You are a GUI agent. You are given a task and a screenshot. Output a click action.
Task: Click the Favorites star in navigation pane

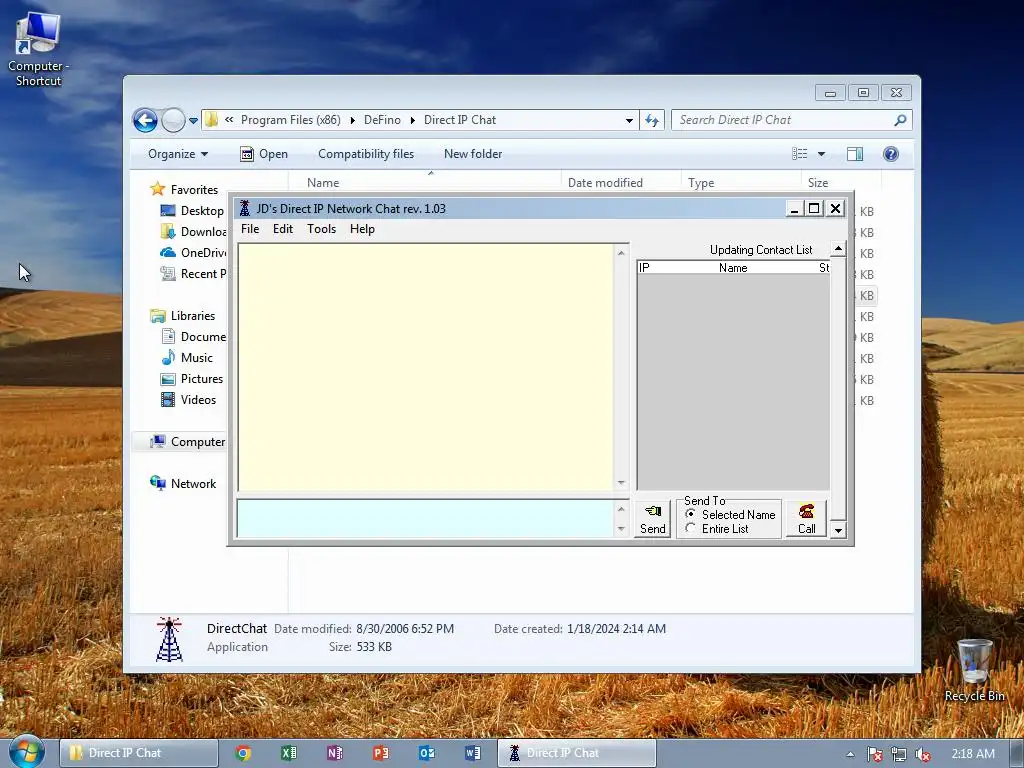click(x=157, y=189)
